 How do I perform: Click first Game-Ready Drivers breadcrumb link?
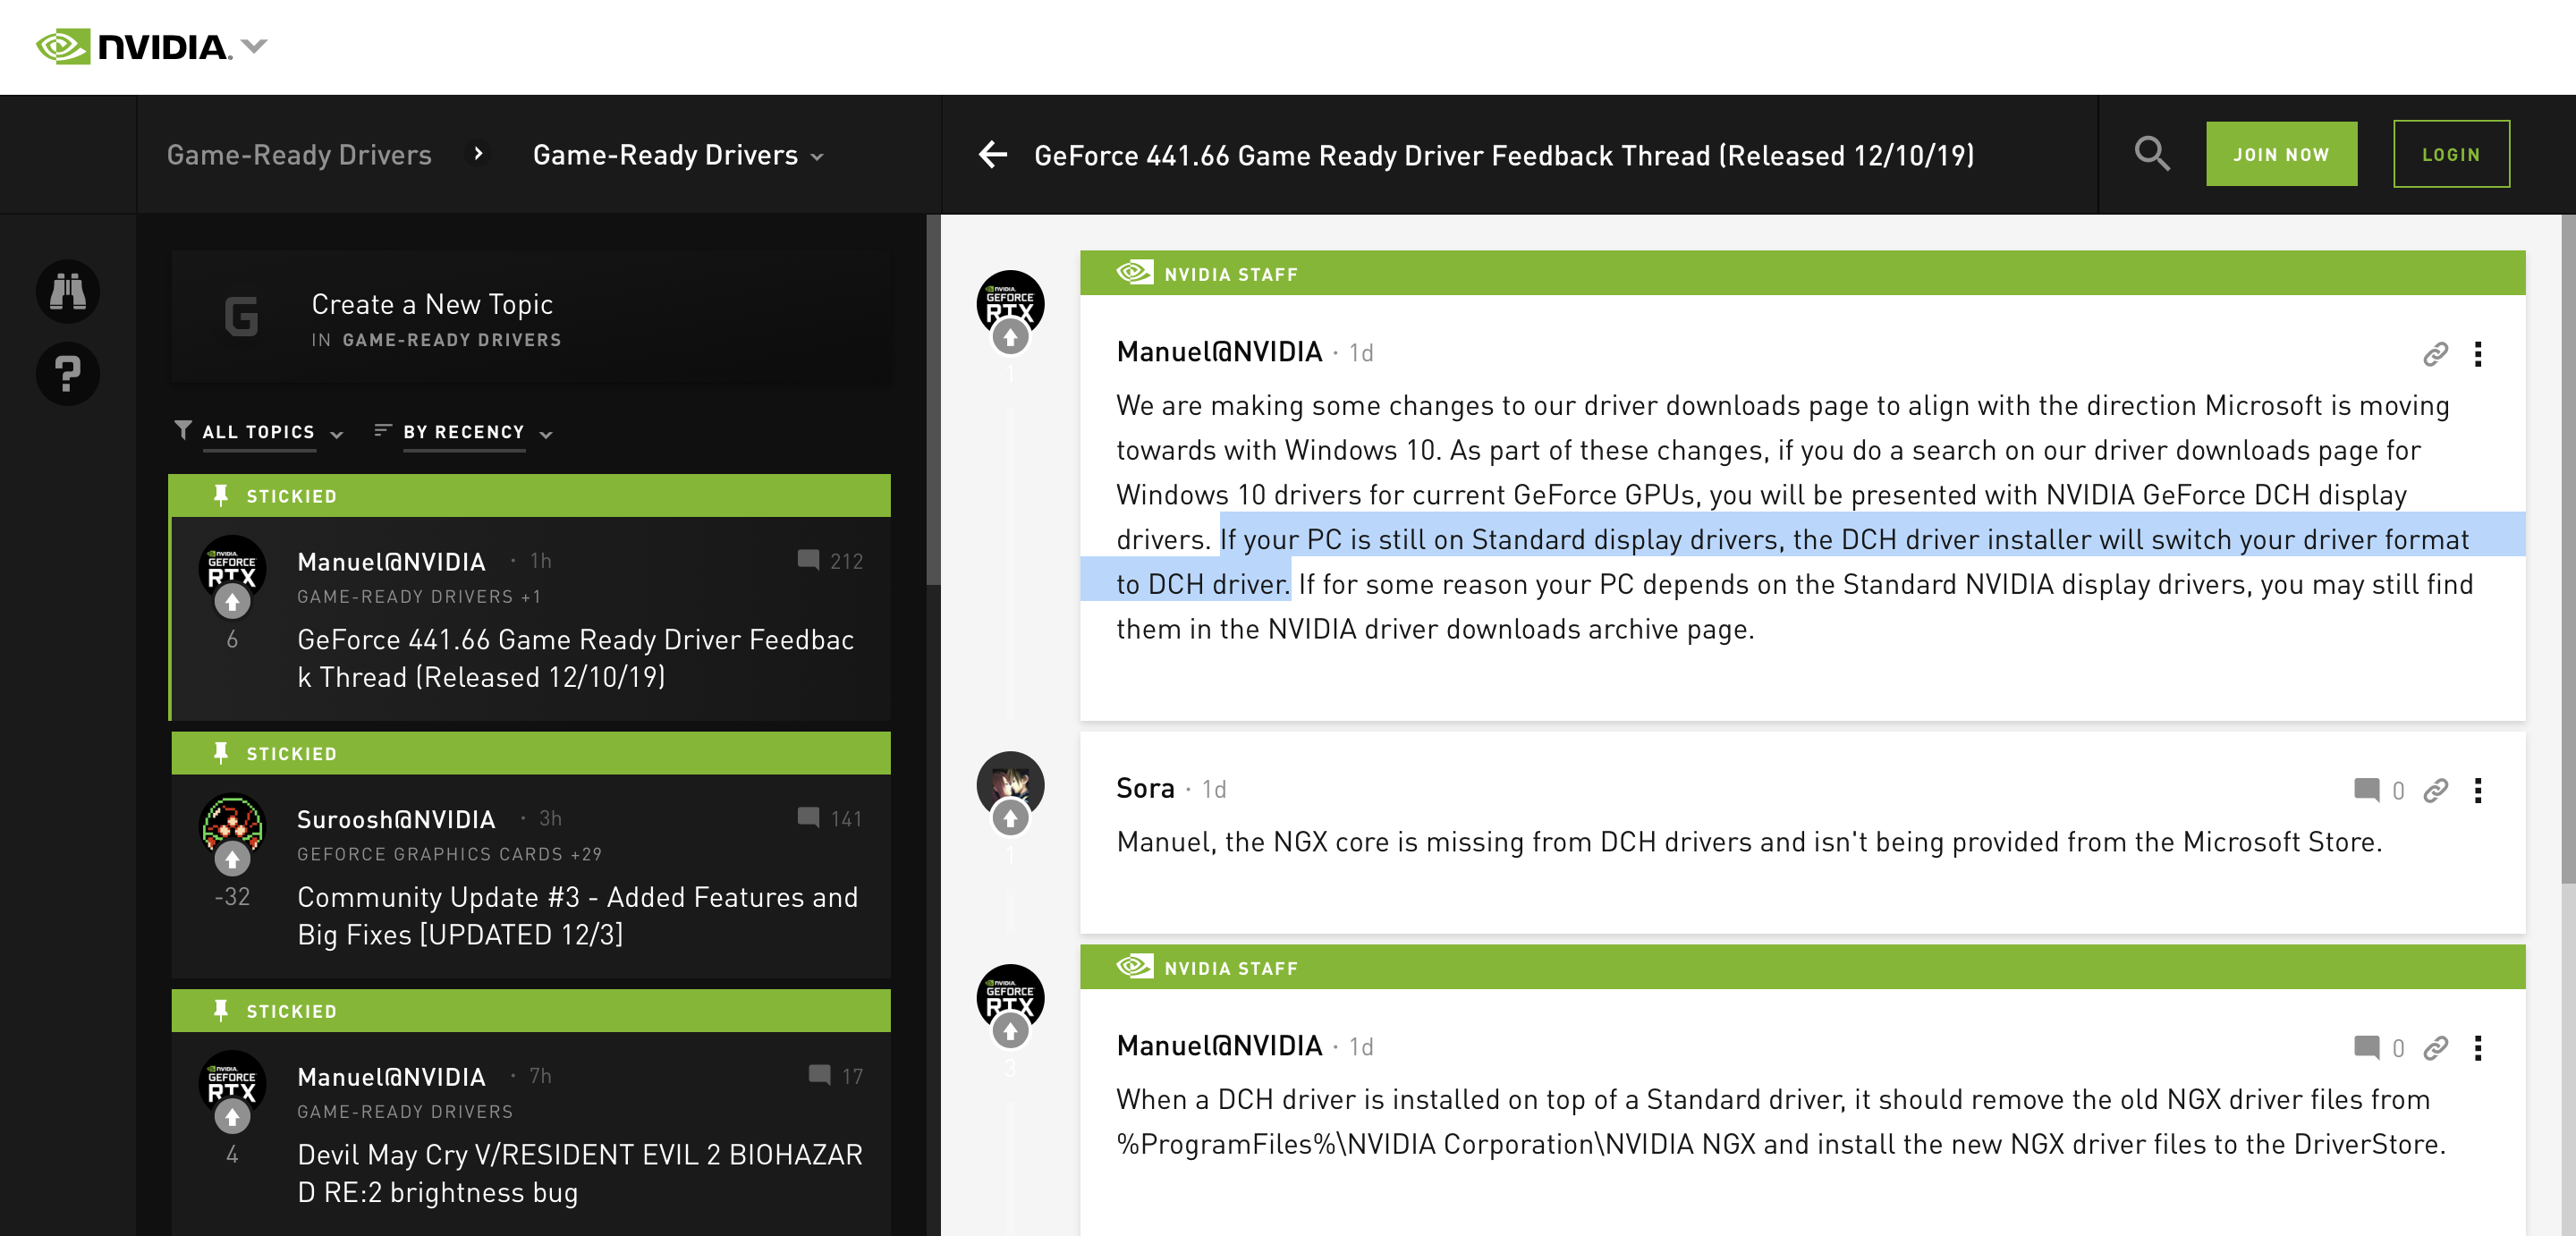(299, 155)
